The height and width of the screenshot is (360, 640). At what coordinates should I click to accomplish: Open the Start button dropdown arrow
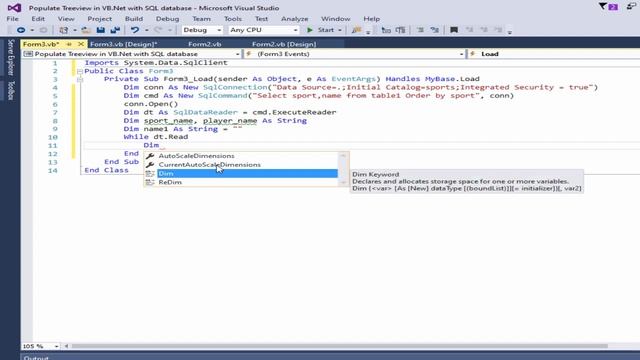(x=340, y=30)
